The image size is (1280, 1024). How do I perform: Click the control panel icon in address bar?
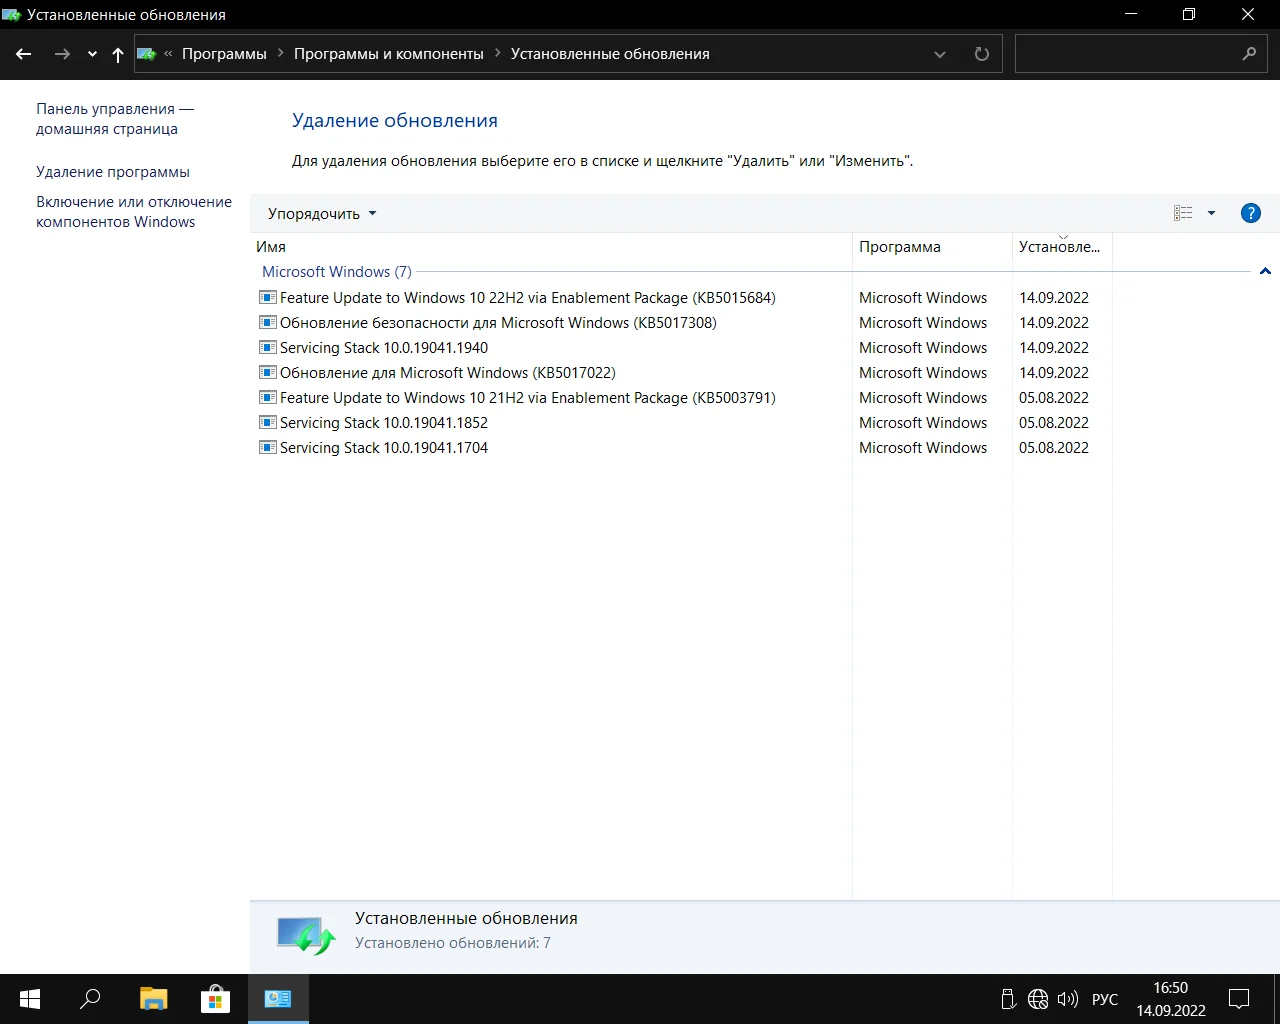(x=147, y=54)
